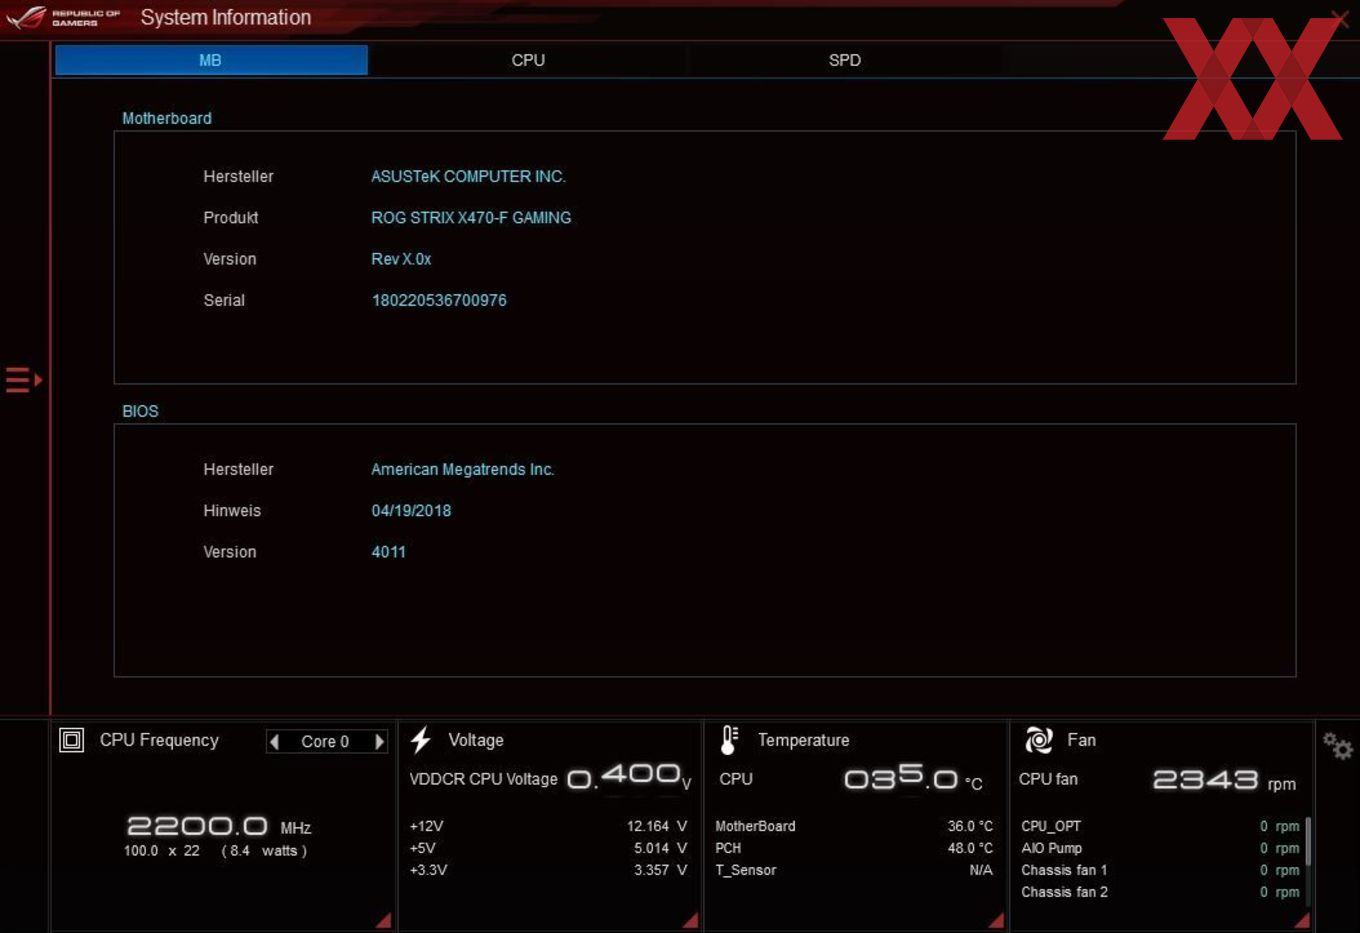Expand the left sidebar menu icon
This screenshot has width=1360, height=933.
tap(24, 380)
